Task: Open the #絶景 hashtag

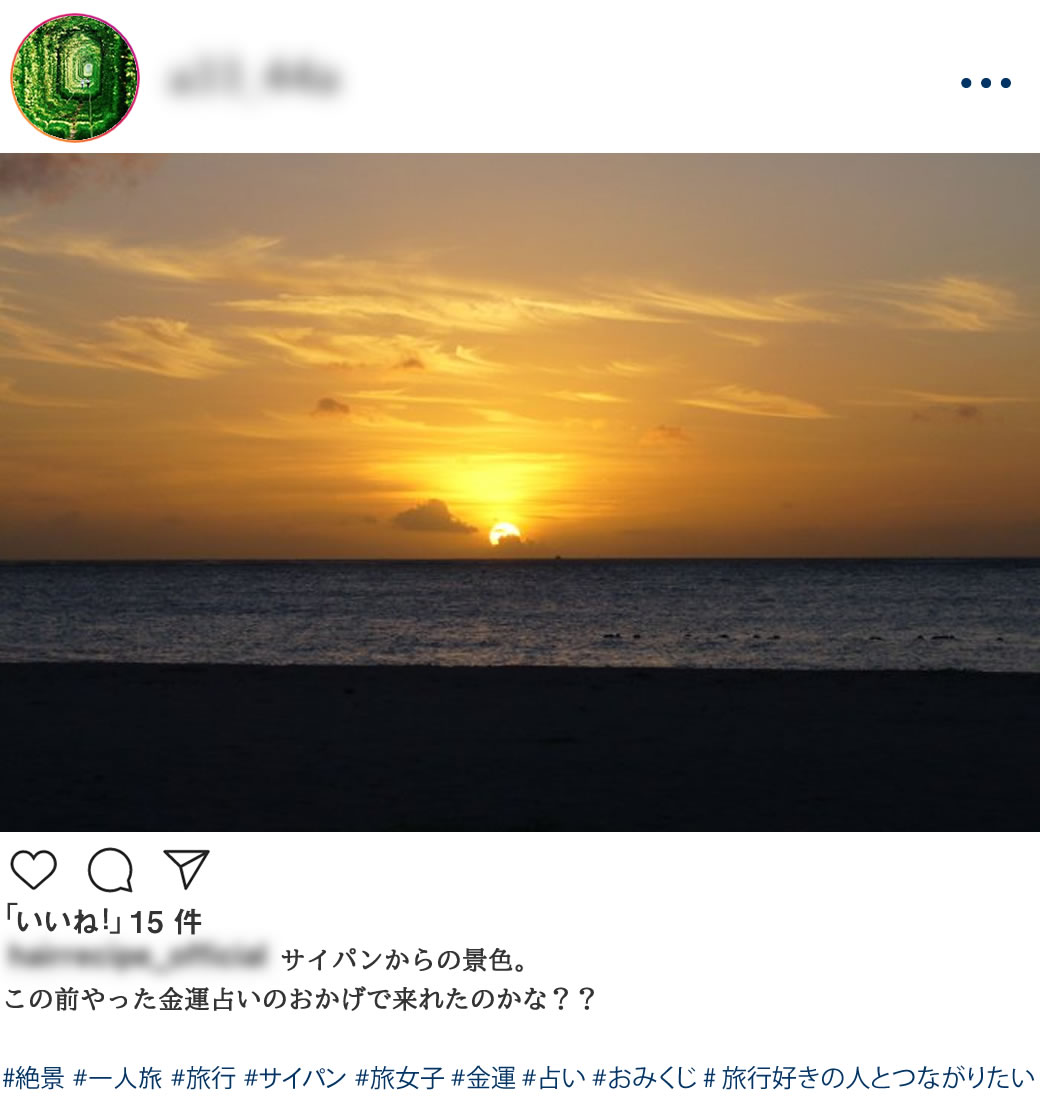Action: [34, 1078]
